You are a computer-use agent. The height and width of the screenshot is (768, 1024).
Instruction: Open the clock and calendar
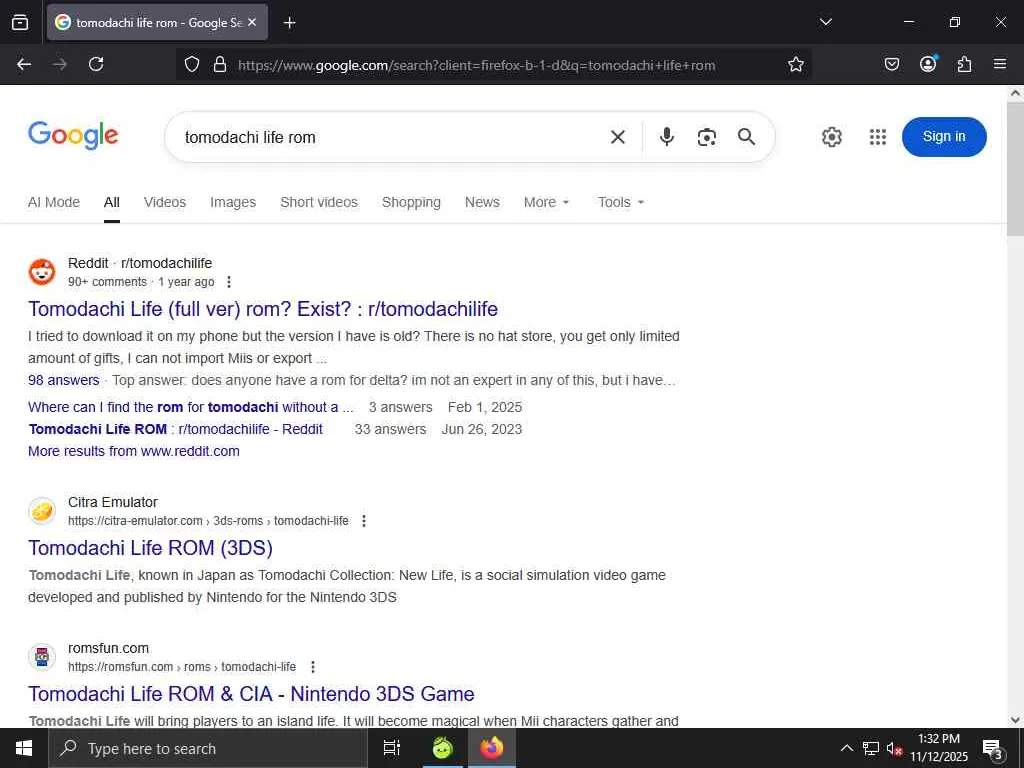(x=938, y=748)
